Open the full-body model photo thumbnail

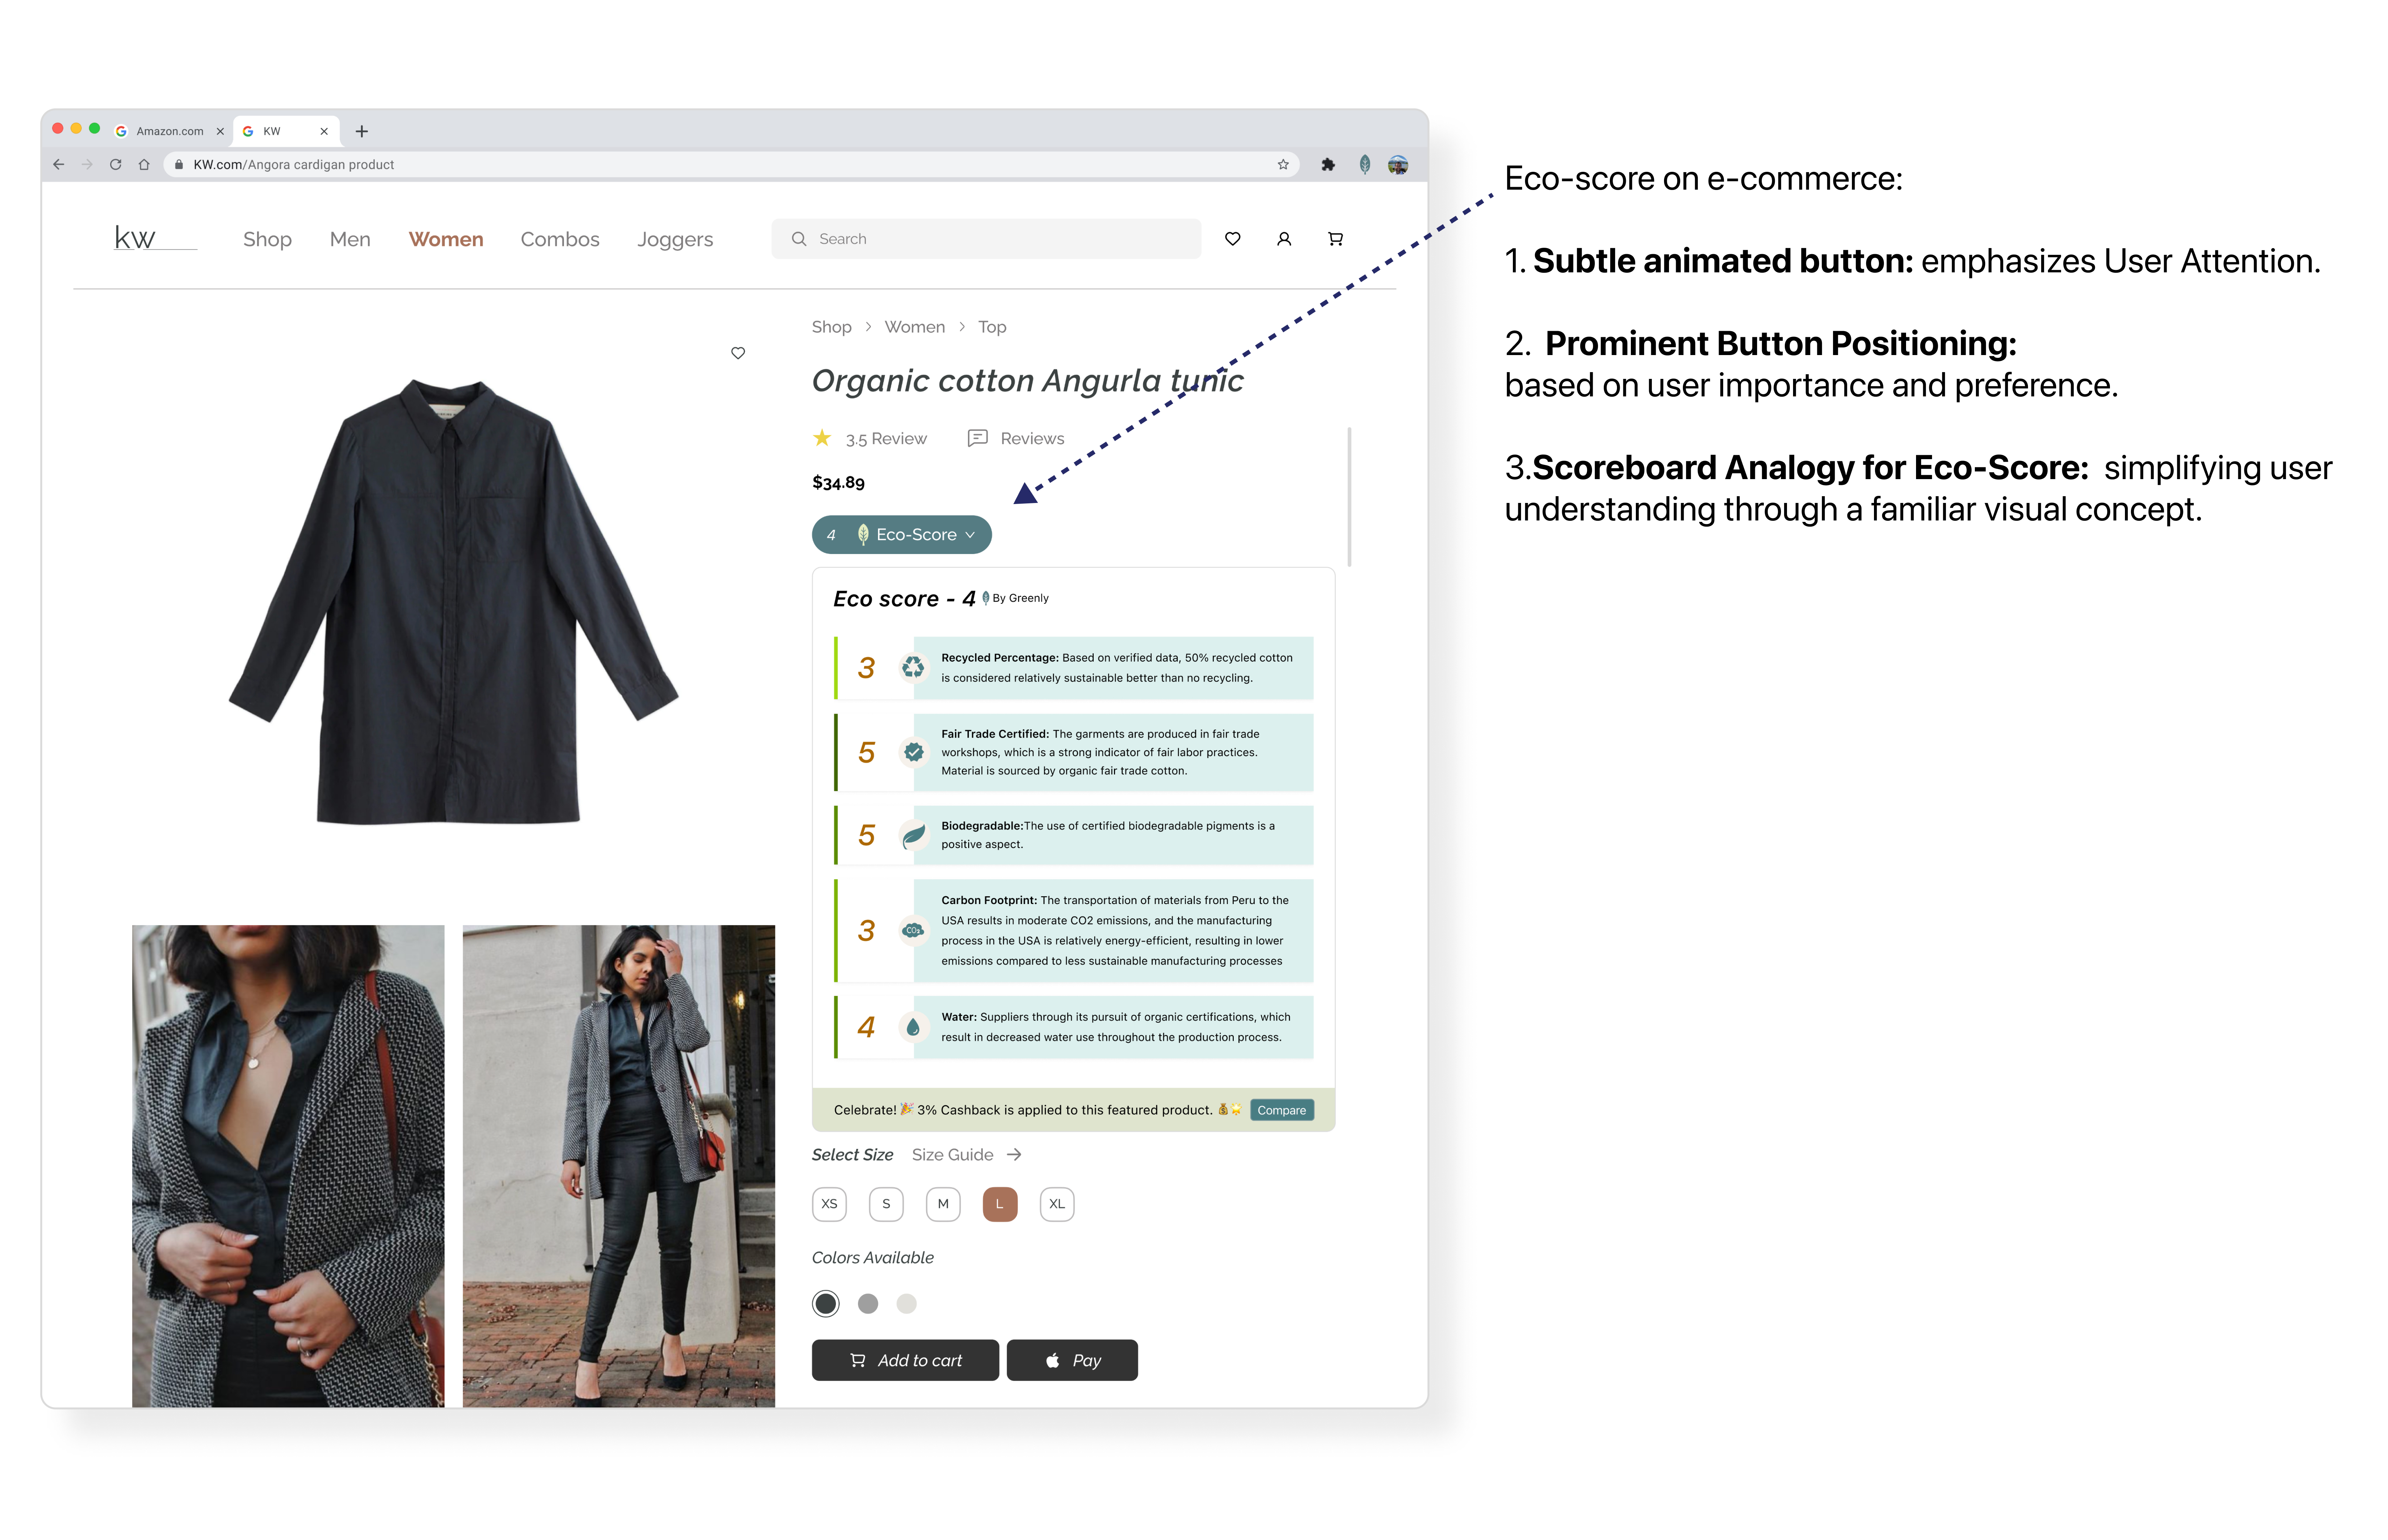coord(619,1166)
